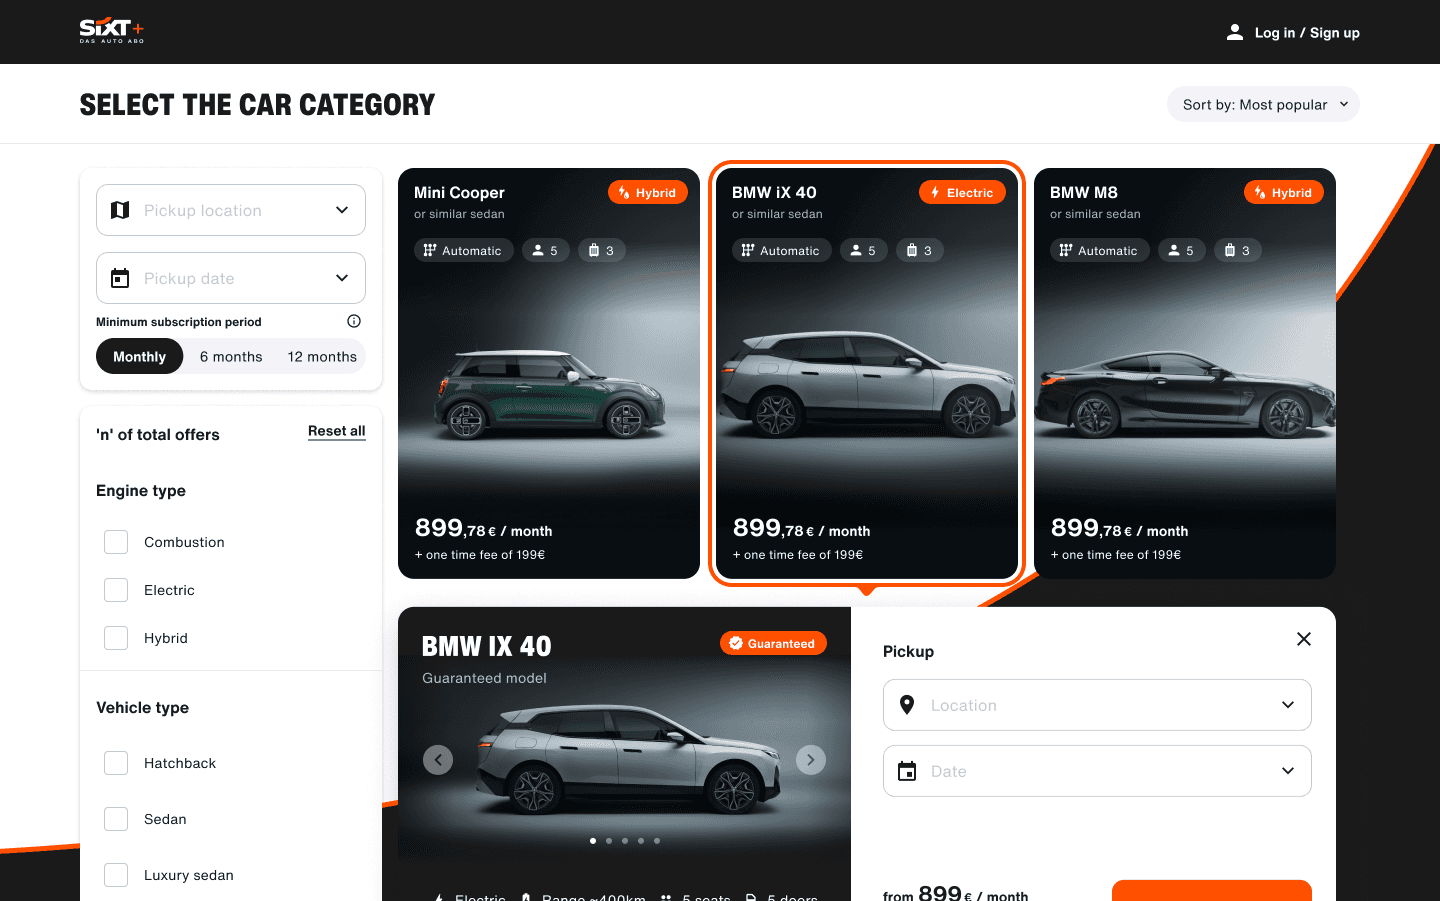This screenshot has height=901, width=1440.
Task: Expand the Location dropdown chevron in Pickup panel
Action: click(1288, 705)
